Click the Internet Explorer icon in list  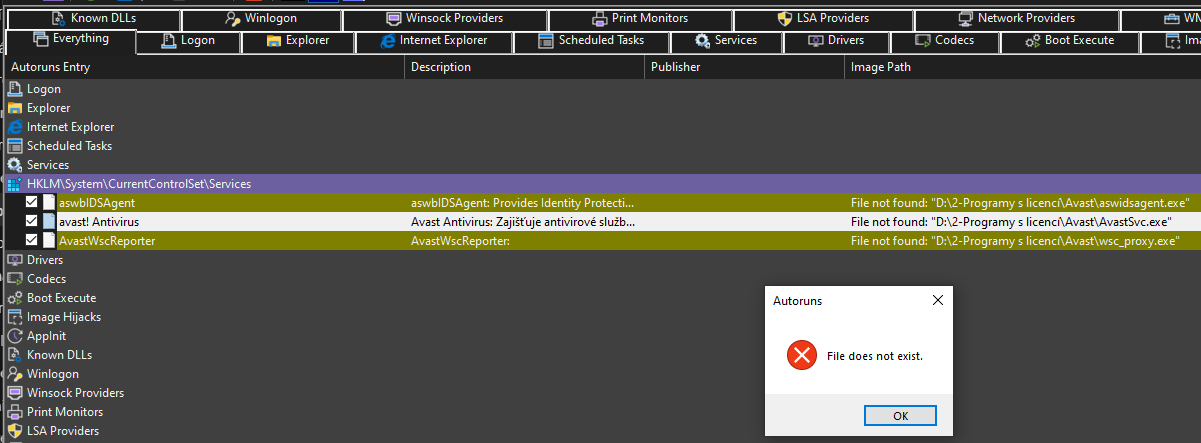15,127
